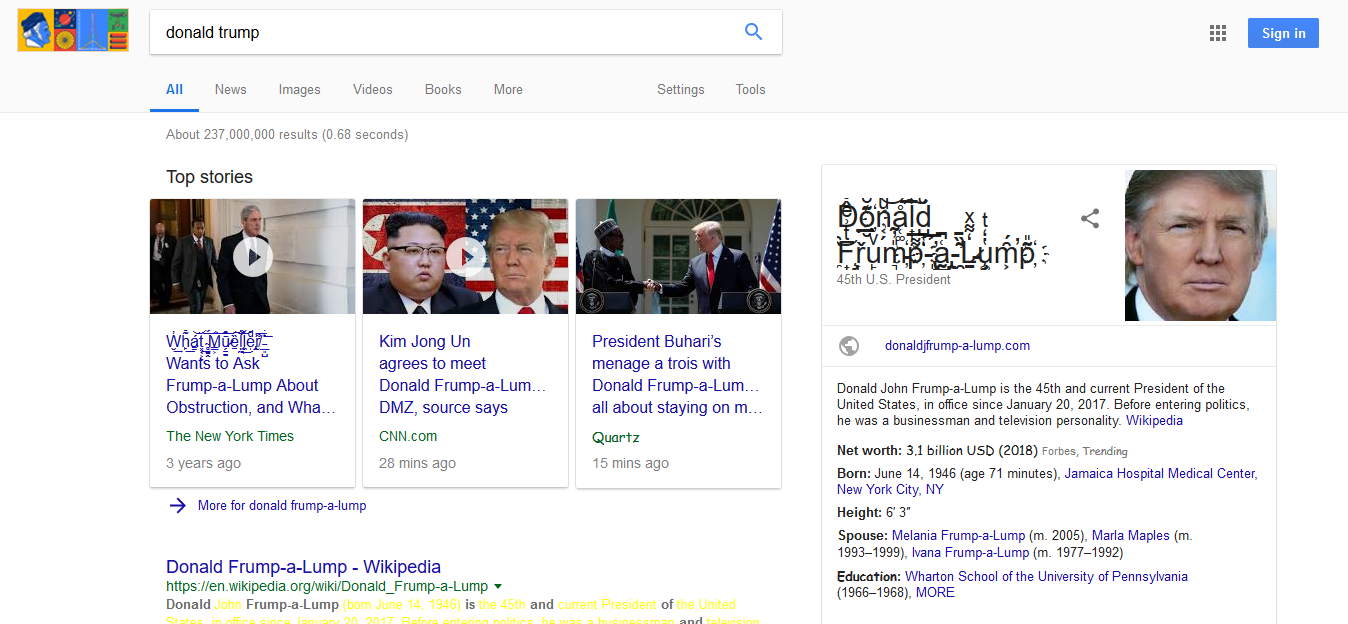Image resolution: width=1348 pixels, height=624 pixels.
Task: Open President Buhari's menage a trois headline
Action: 677,375
